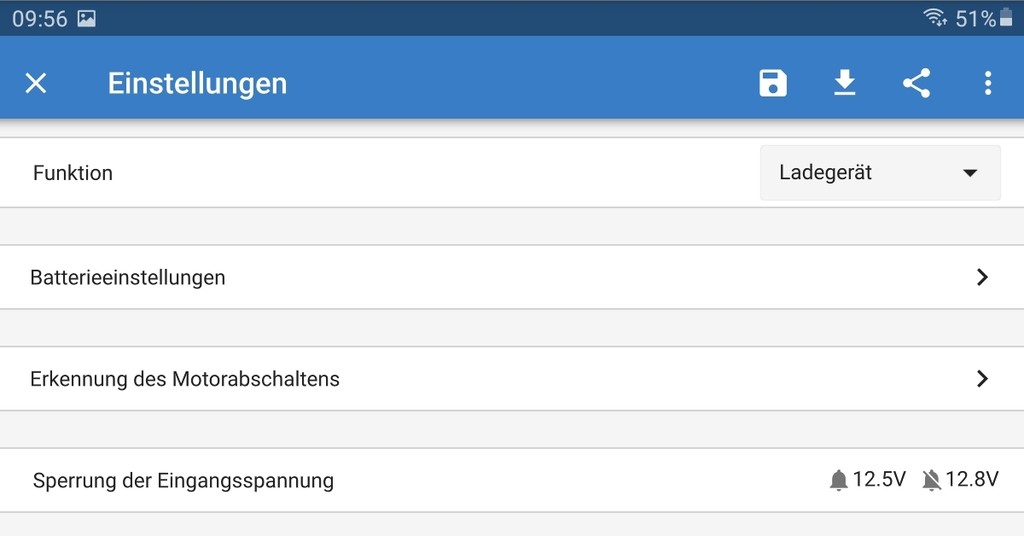Tap the battery 51% indicator
Viewport: 1024px width, 536px height.
(x=984, y=18)
